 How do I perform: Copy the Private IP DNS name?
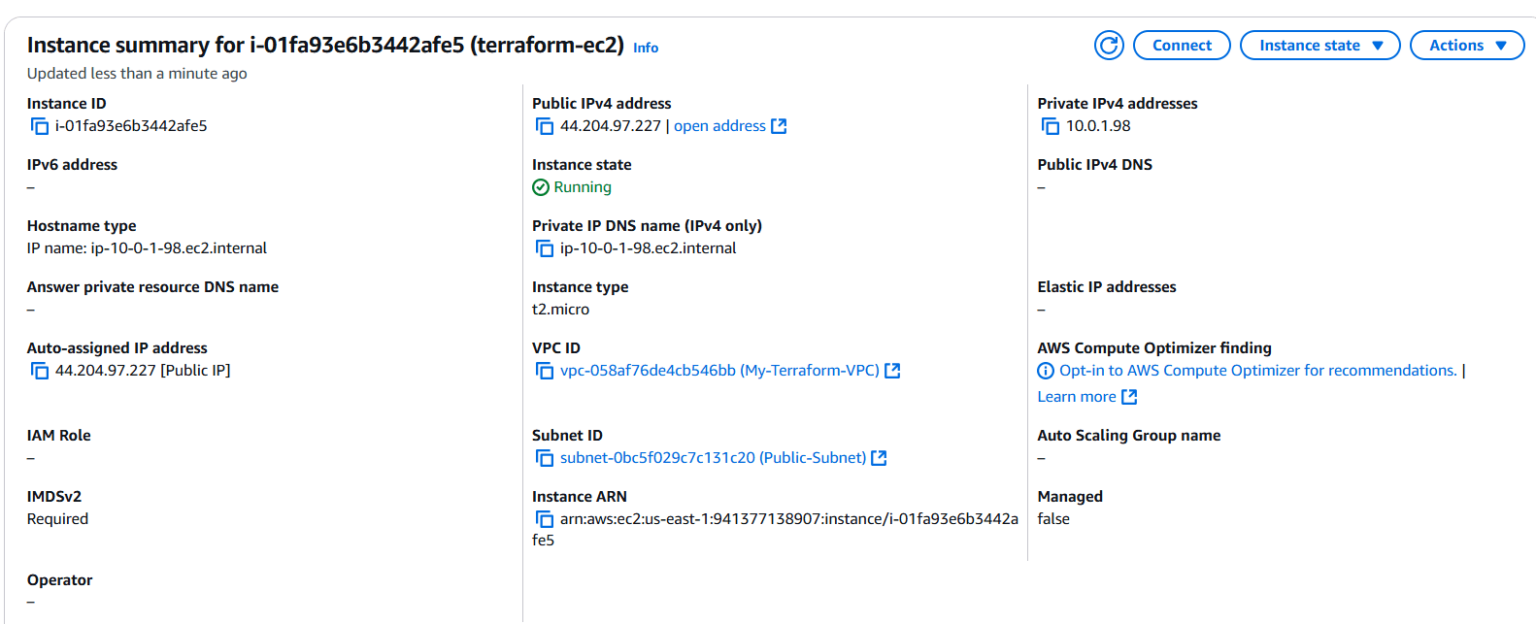click(545, 248)
